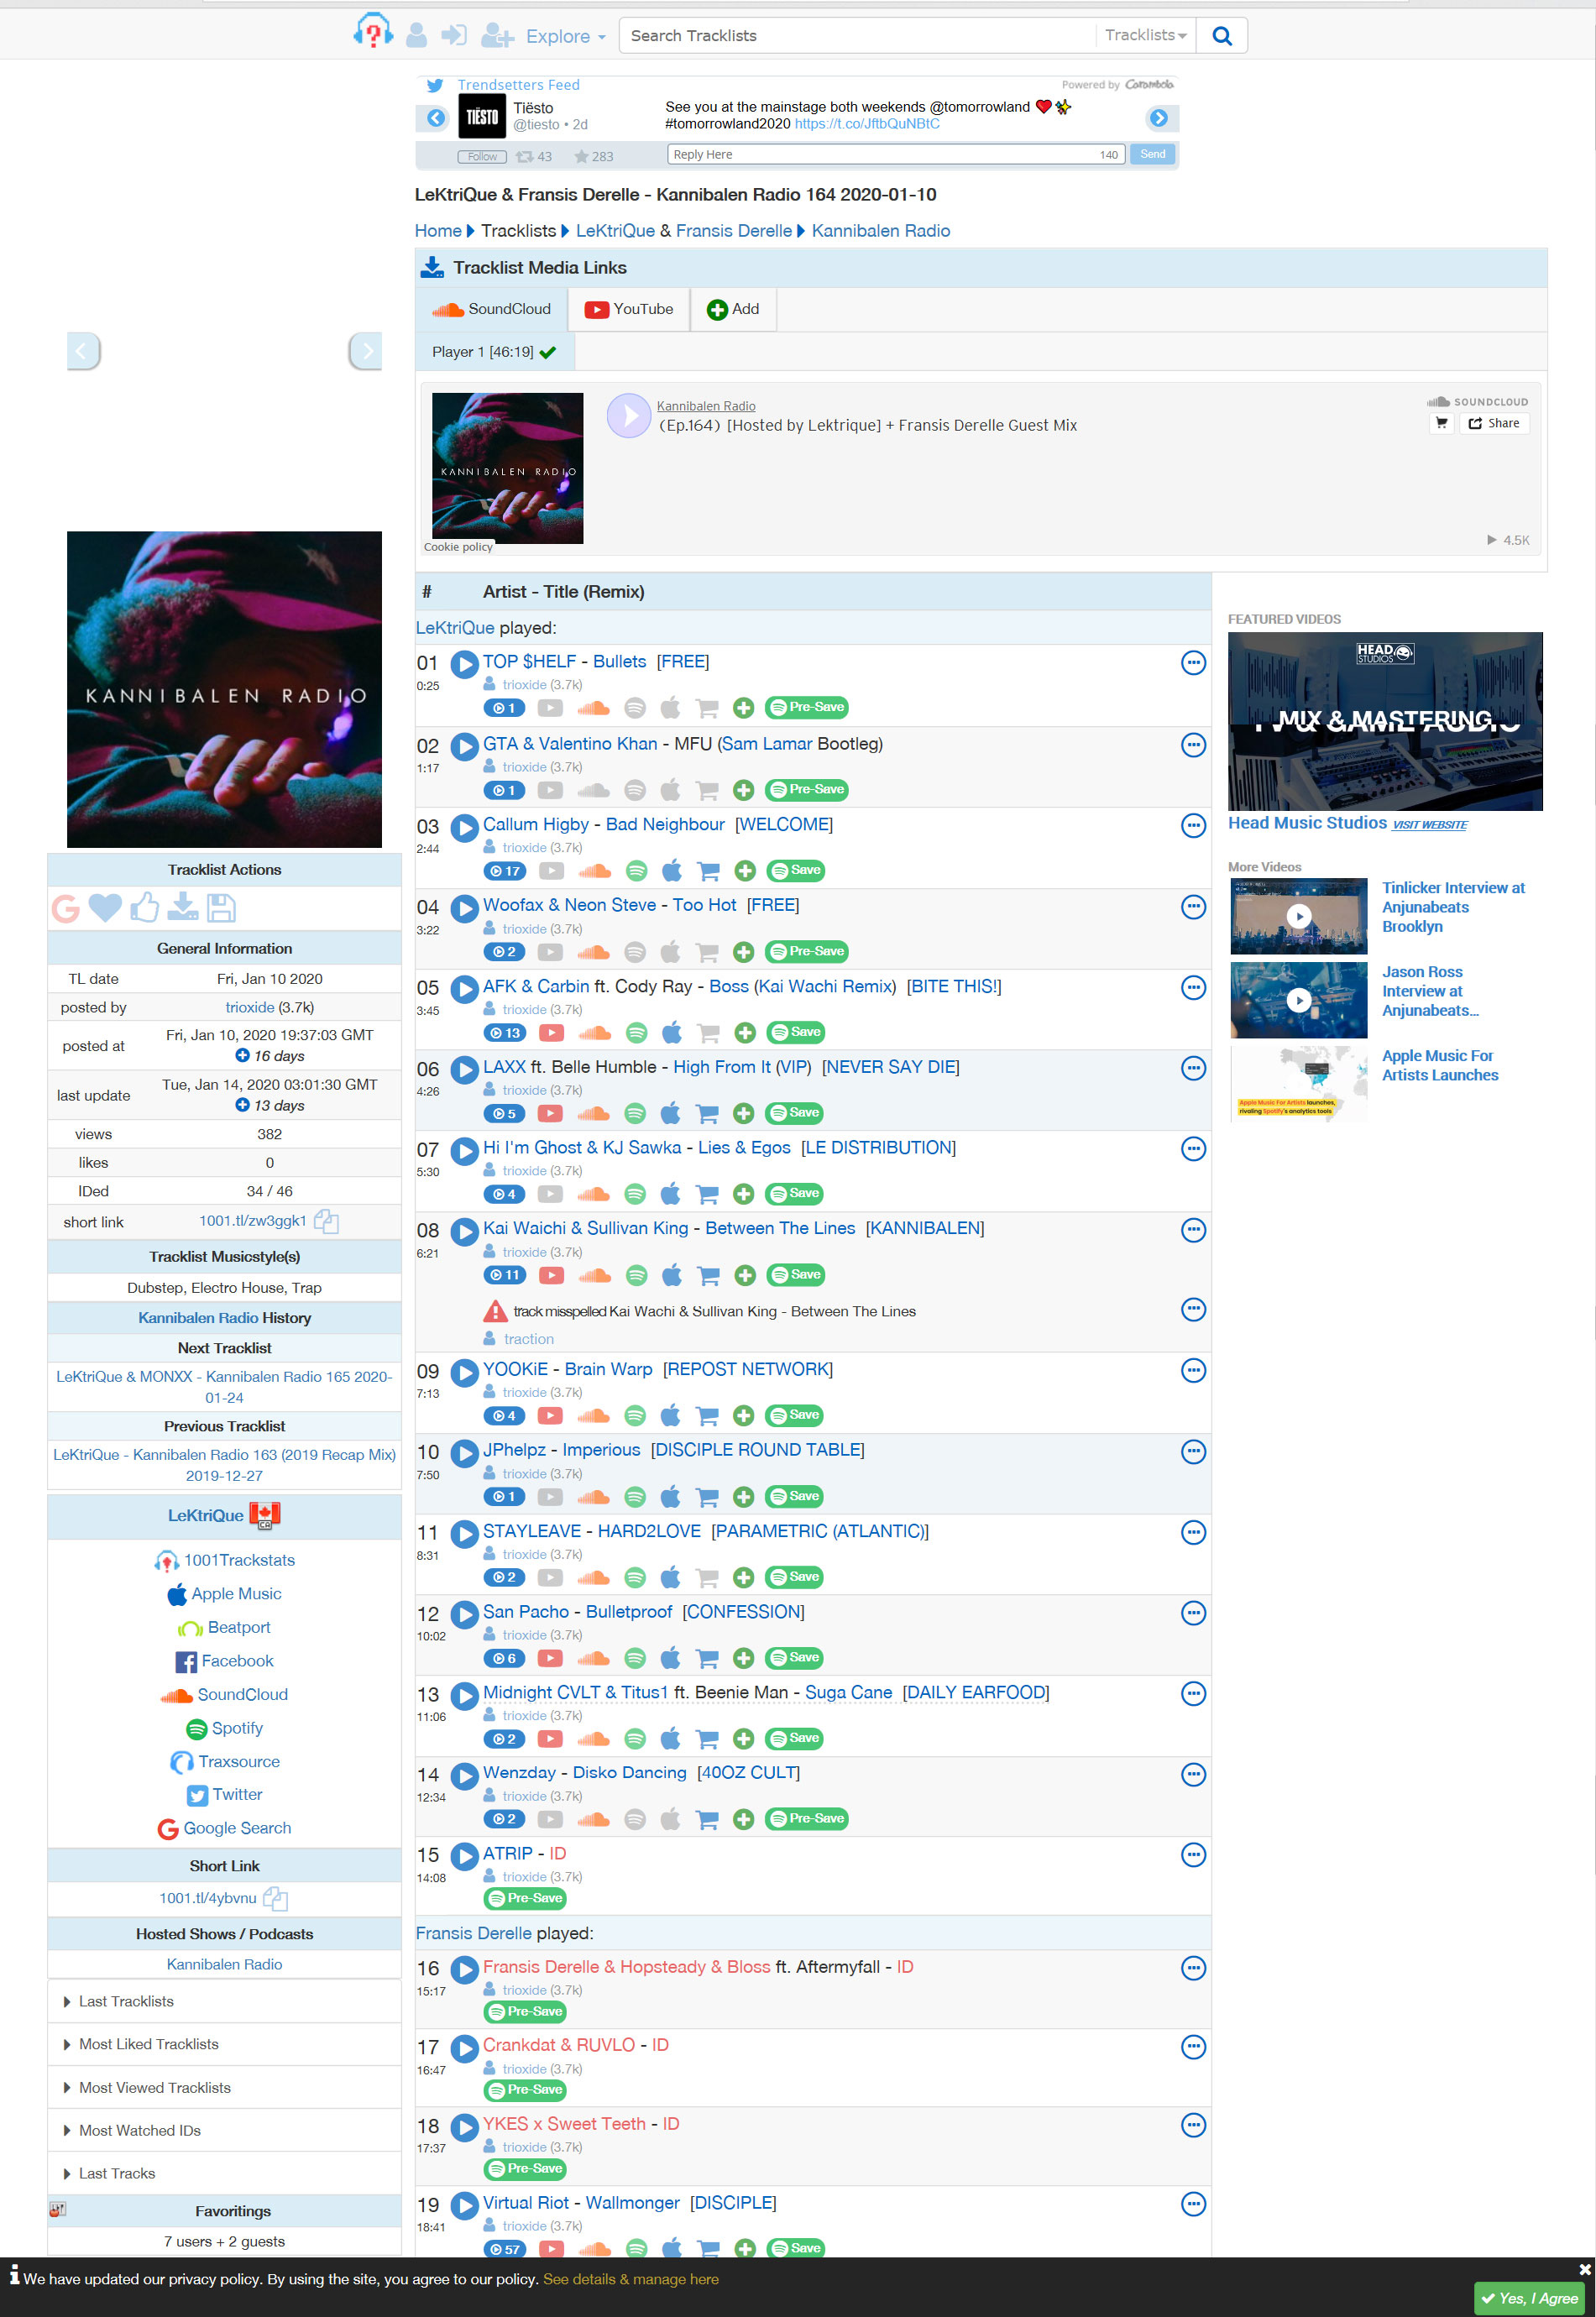
Task: Click Pre-Save for Wenzday Disko Dancing
Action: (x=807, y=1819)
